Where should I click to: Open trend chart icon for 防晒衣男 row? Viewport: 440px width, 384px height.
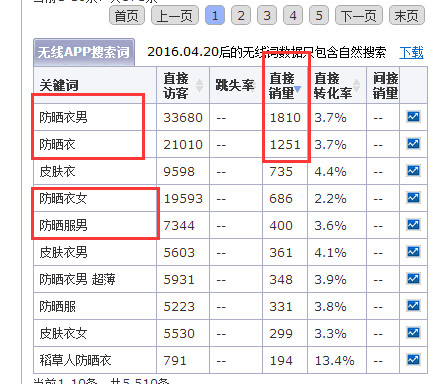[x=413, y=117]
